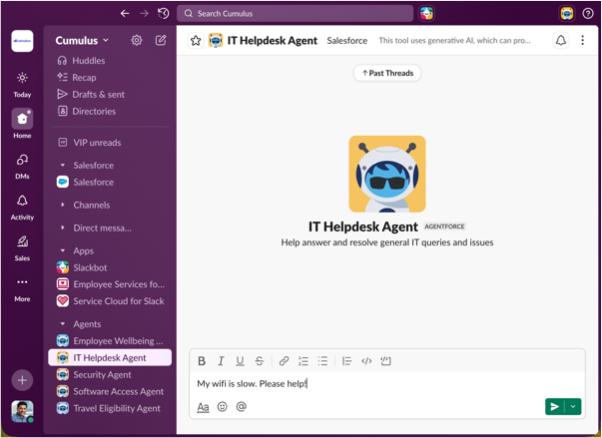Click the round plus create button
Image resolution: width=602 pixels, height=438 pixels.
pos(22,380)
